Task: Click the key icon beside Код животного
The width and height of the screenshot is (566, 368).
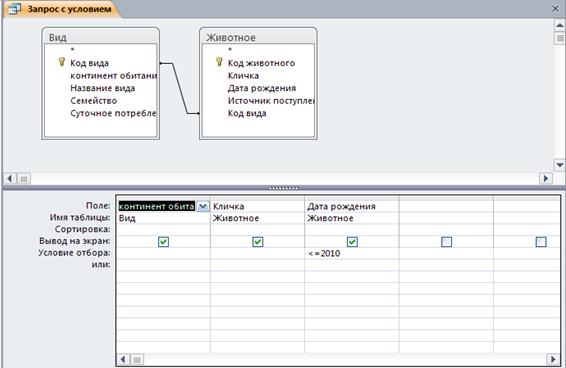Action: pyautogui.click(x=219, y=62)
